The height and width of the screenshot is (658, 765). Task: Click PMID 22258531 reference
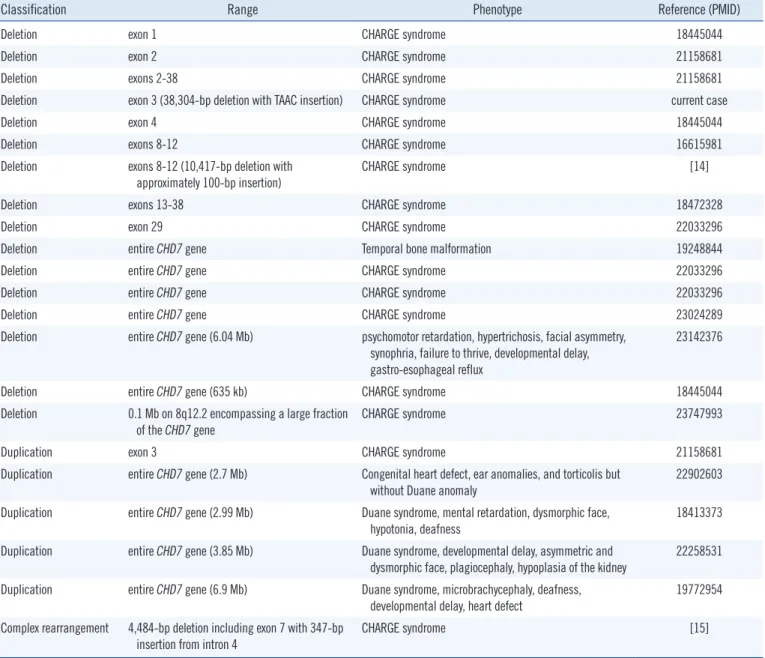[x=699, y=551]
